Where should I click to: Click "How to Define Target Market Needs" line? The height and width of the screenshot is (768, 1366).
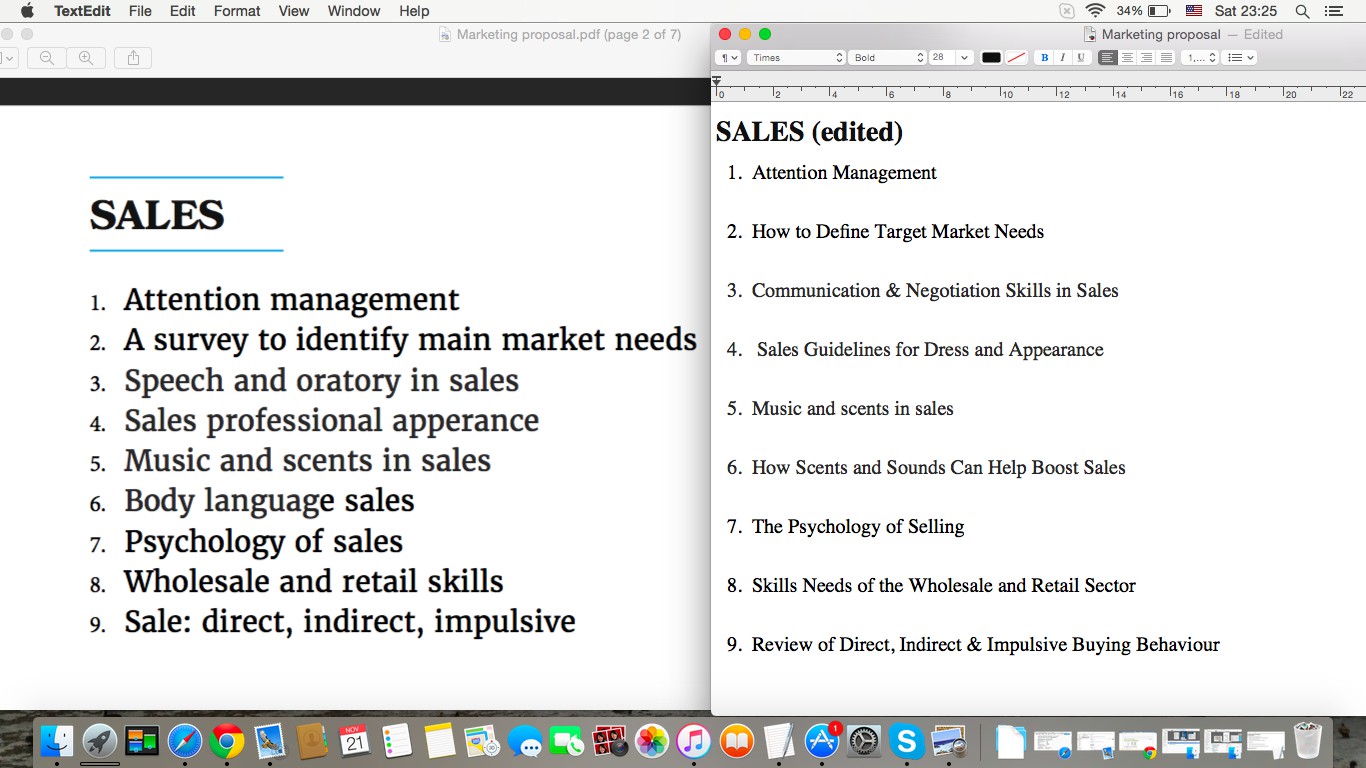click(x=898, y=232)
